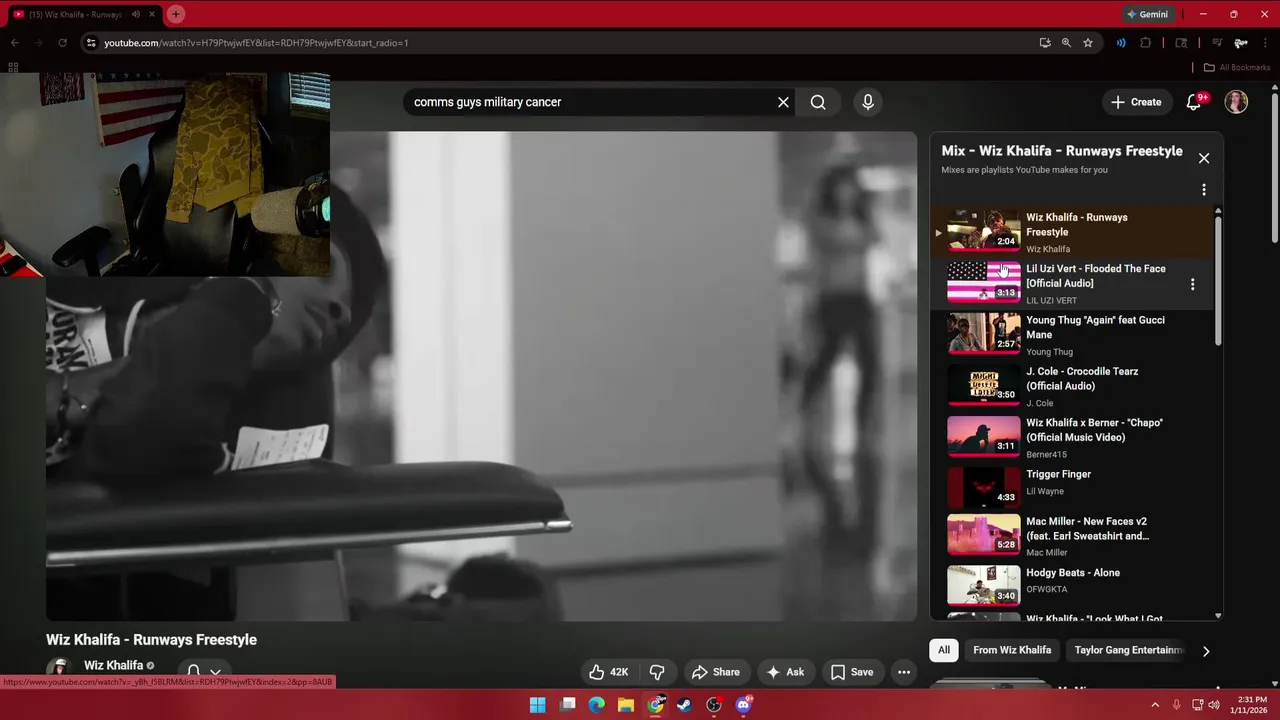Open options for Lil Uzi Vert track
Viewport: 1280px width, 720px height.
tap(1192, 284)
